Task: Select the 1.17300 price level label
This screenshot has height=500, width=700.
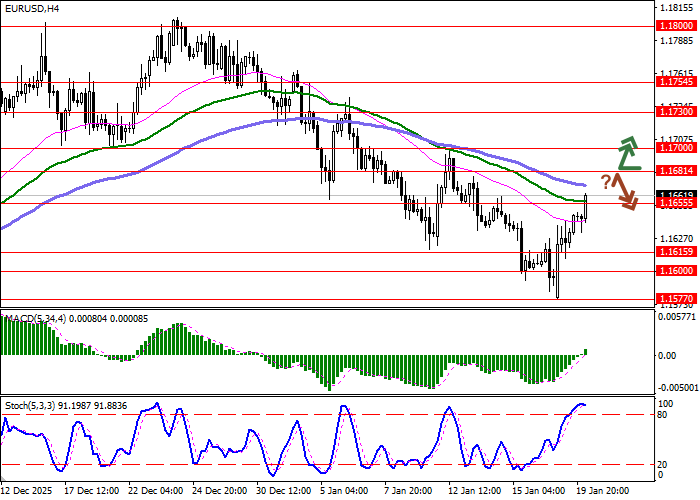Action: 676,114
